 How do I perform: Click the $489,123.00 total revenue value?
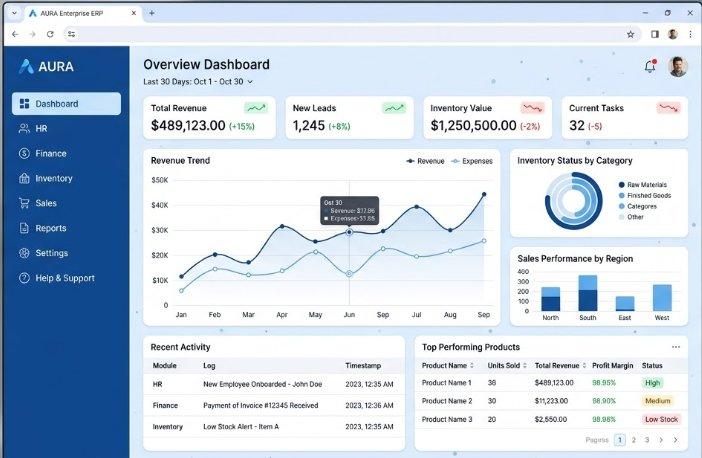point(188,125)
